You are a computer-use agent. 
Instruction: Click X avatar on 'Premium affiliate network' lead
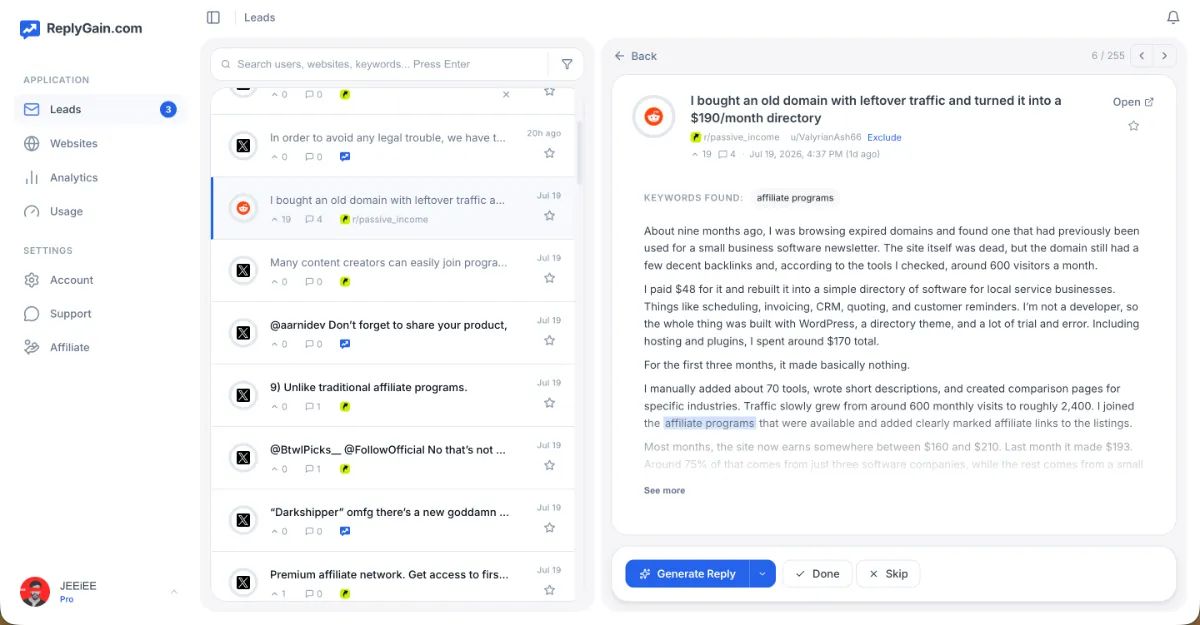point(243,582)
